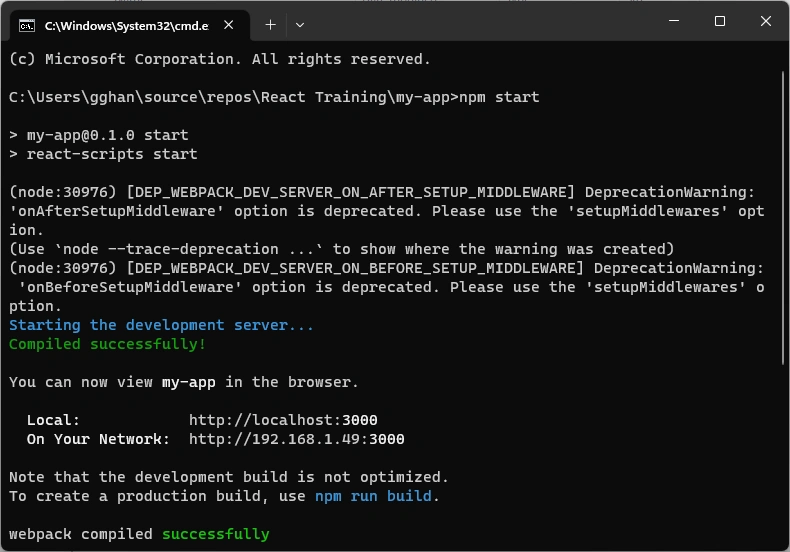790x552 pixels.
Task: Click 'DEP_WEBPACK_DEV_SERVER_ON_AFTER_SETUP_MIDDLEWARE' warning code
Action: [x=350, y=192]
